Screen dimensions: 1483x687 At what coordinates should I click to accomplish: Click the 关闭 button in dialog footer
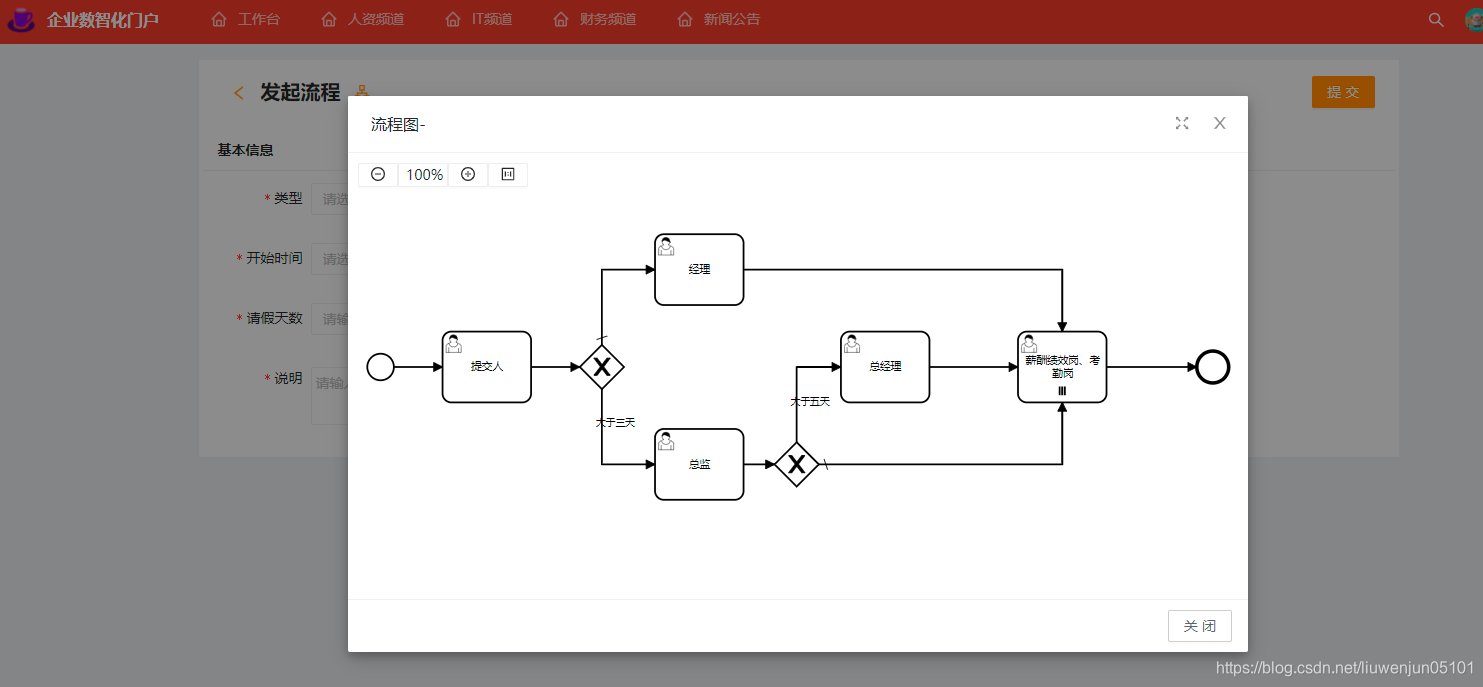pos(1200,626)
